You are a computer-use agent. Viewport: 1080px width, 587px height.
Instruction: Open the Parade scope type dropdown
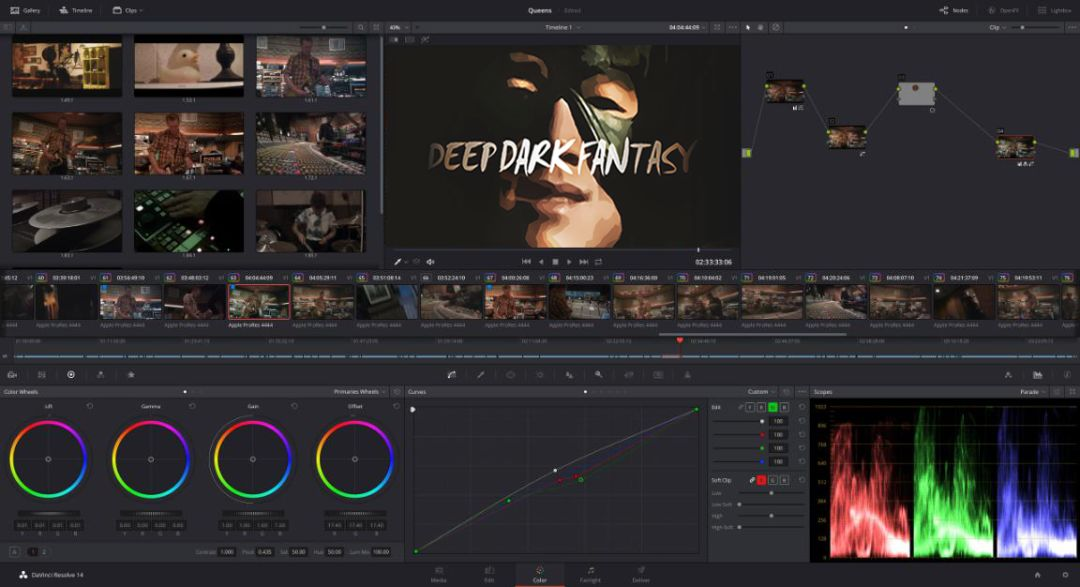[x=1032, y=391]
